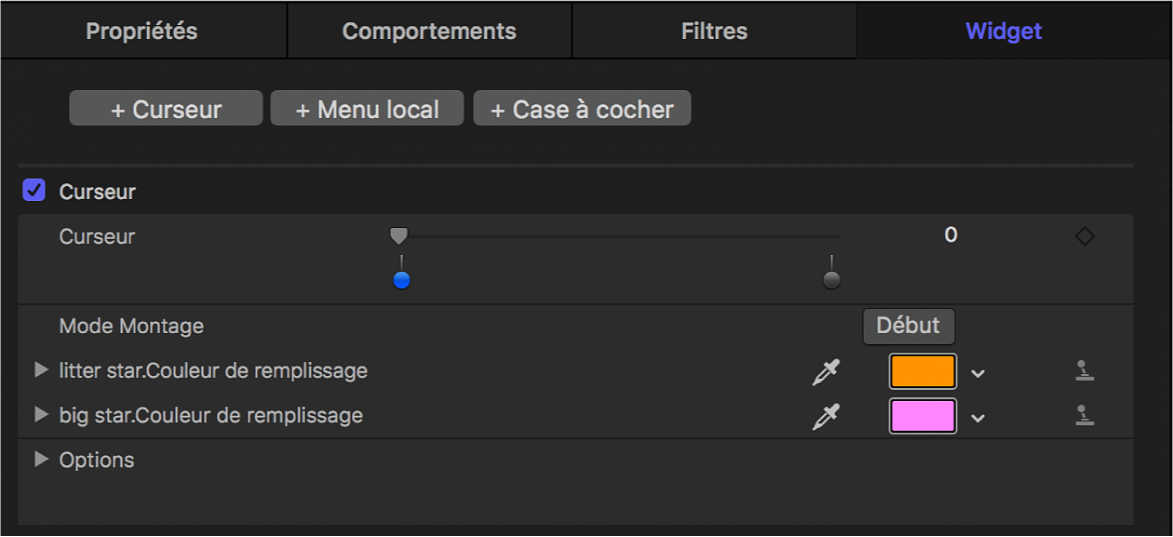Add a checkbox with + Case à cocher
The image size is (1173, 537).
point(582,109)
